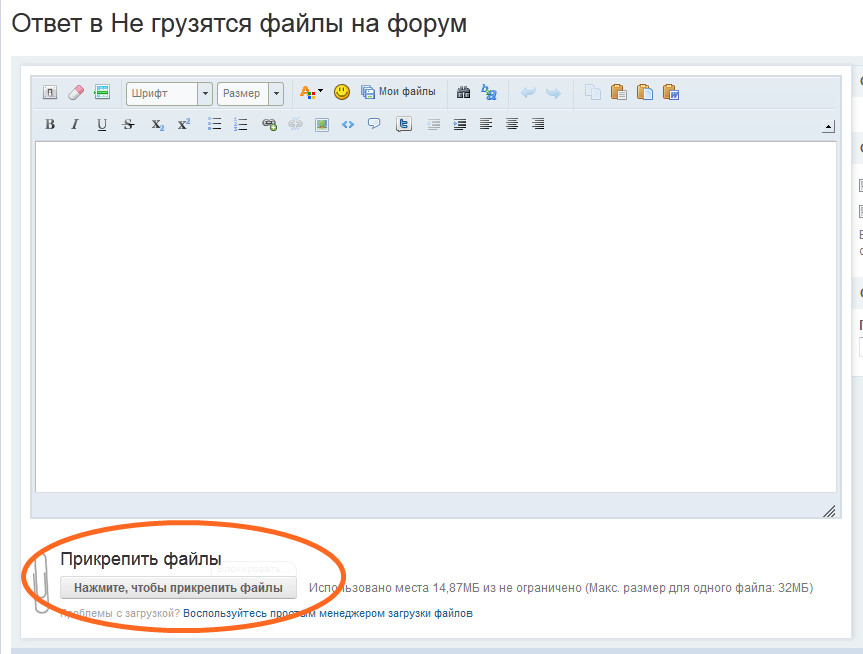The height and width of the screenshot is (654, 863).
Task: Toggle underline formatting
Action: 102,124
